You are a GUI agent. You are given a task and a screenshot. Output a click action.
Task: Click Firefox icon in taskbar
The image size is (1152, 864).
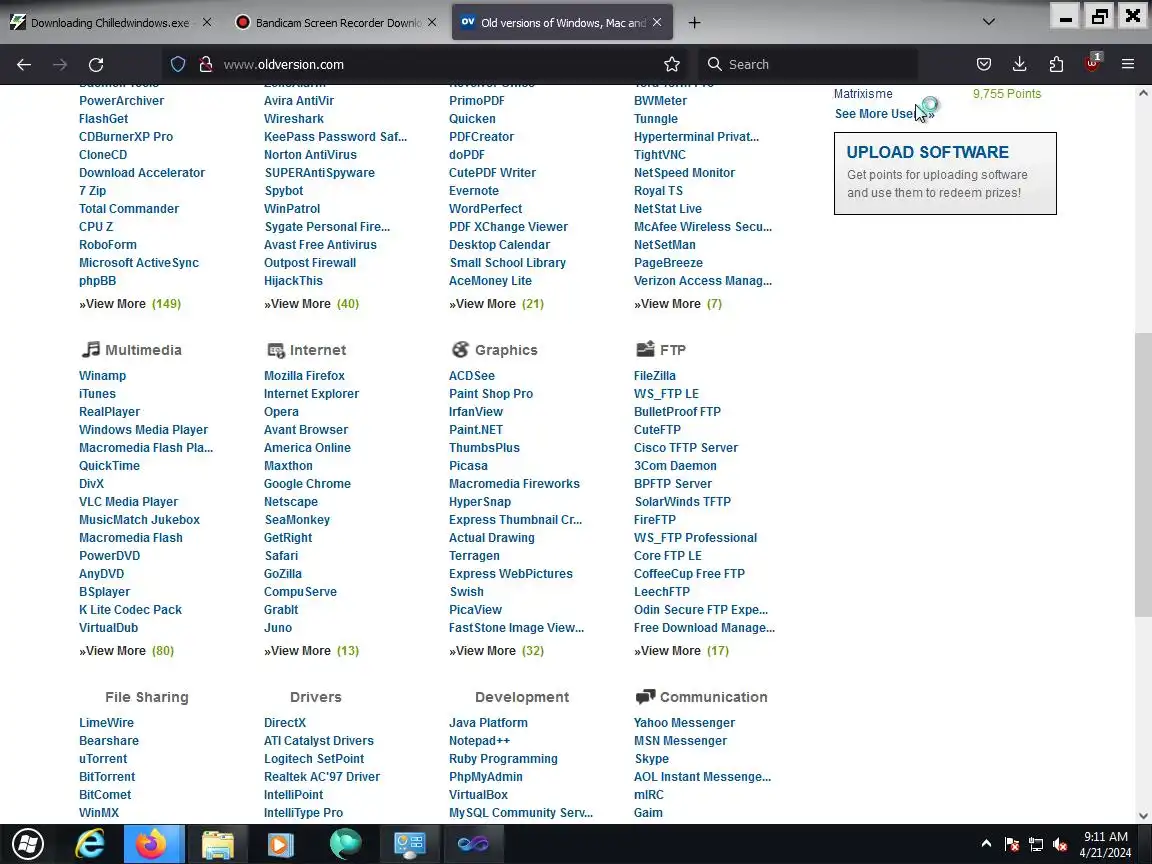point(151,844)
